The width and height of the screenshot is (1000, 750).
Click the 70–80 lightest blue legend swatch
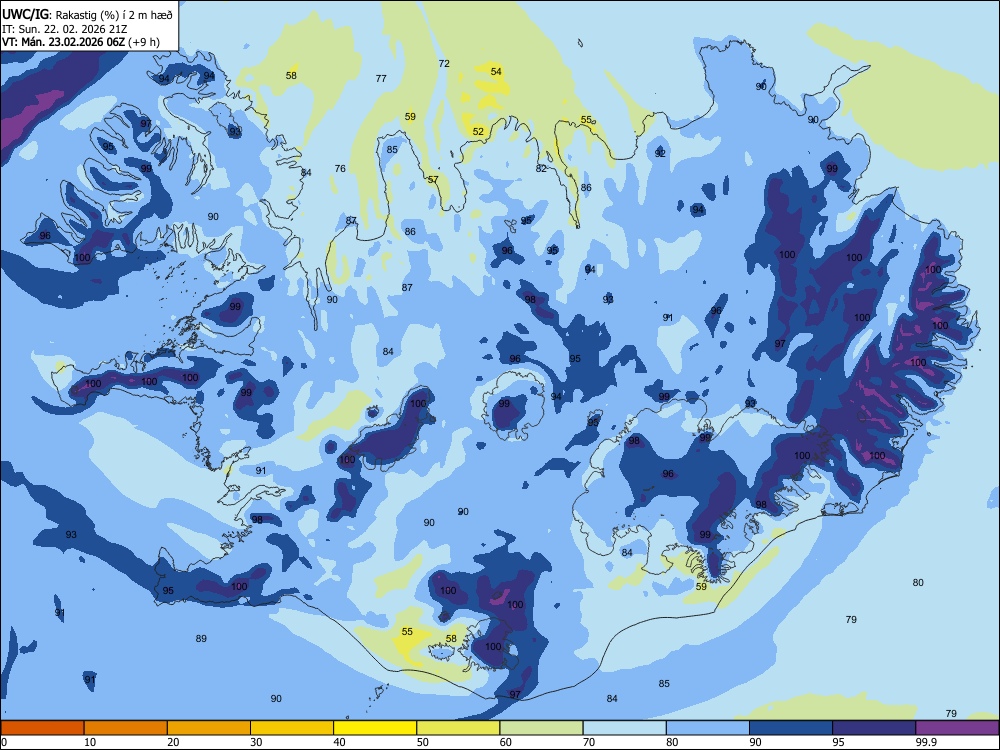(625, 728)
